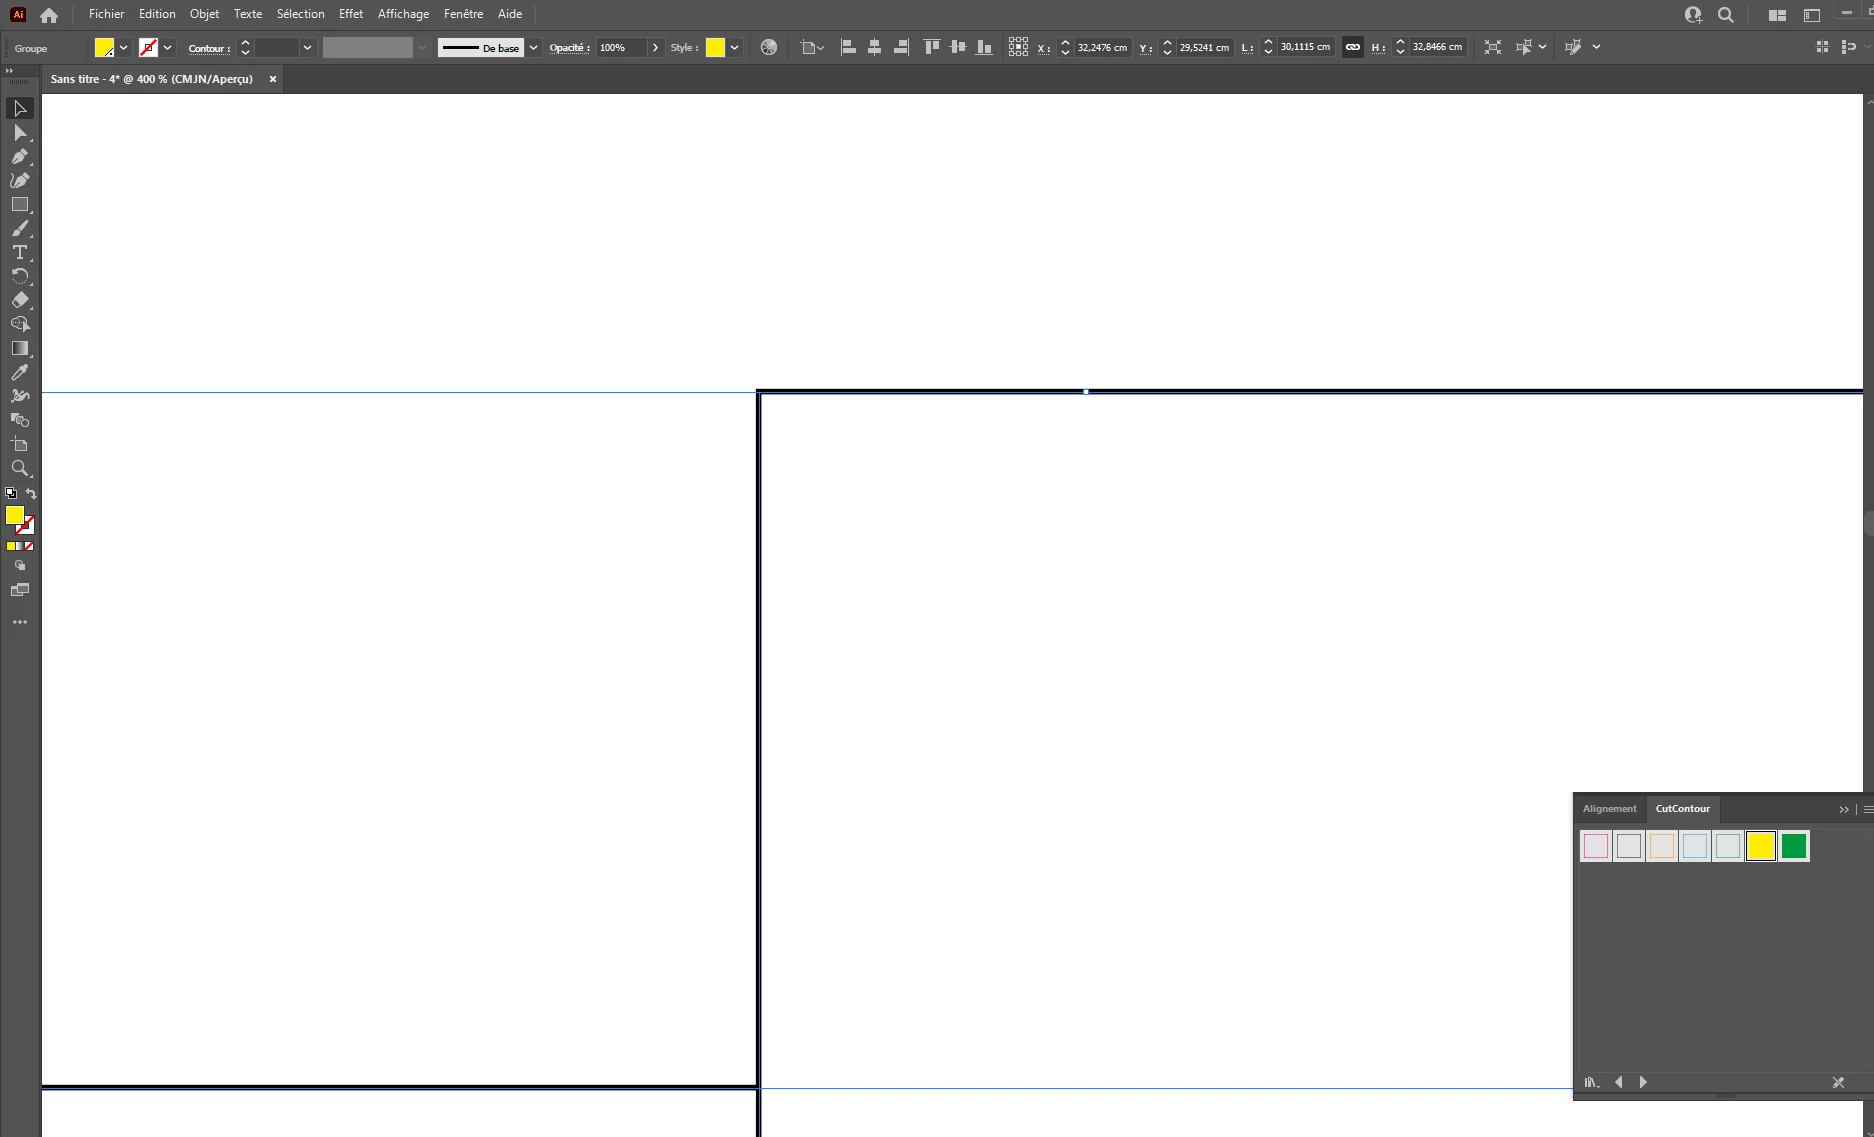1874x1137 pixels.
Task: Open the Sélection menu
Action: pos(300,14)
